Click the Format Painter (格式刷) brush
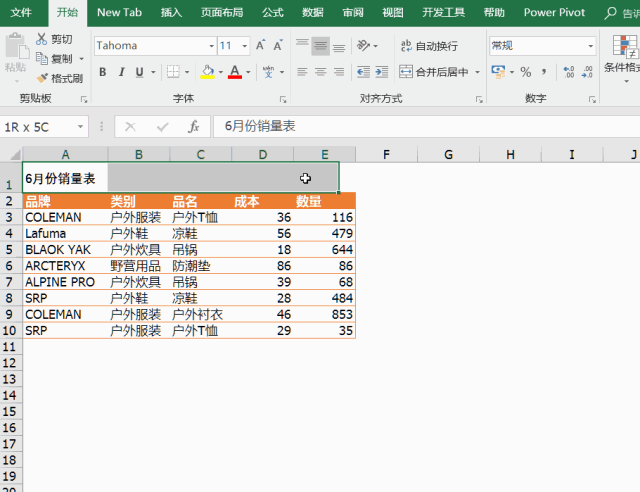This screenshot has width=640, height=492. [x=42, y=78]
